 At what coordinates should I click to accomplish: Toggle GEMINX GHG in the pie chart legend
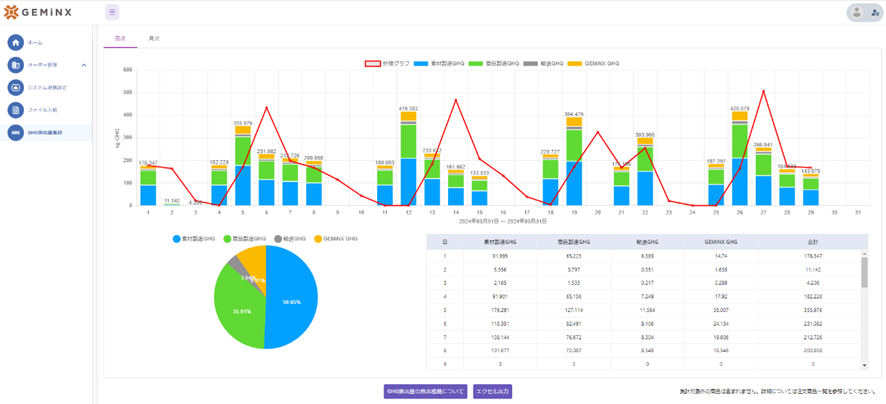(335, 238)
